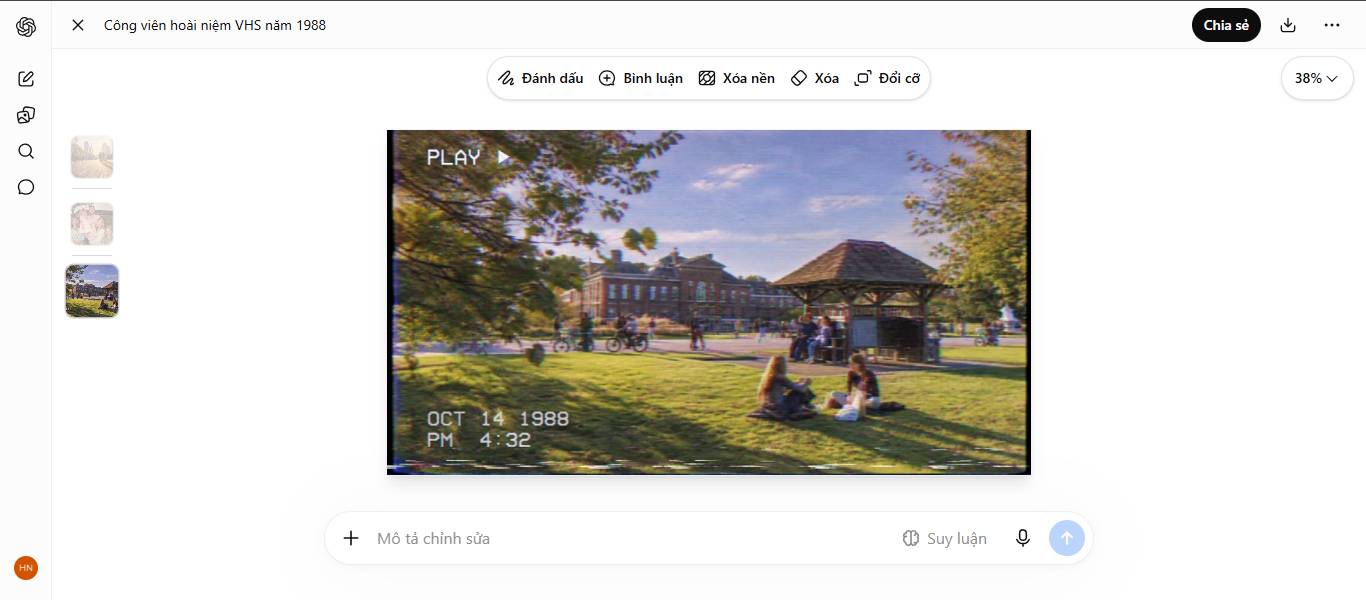This screenshot has width=1366, height=600.
Task: Select the first image version thumbnail
Action: point(92,157)
